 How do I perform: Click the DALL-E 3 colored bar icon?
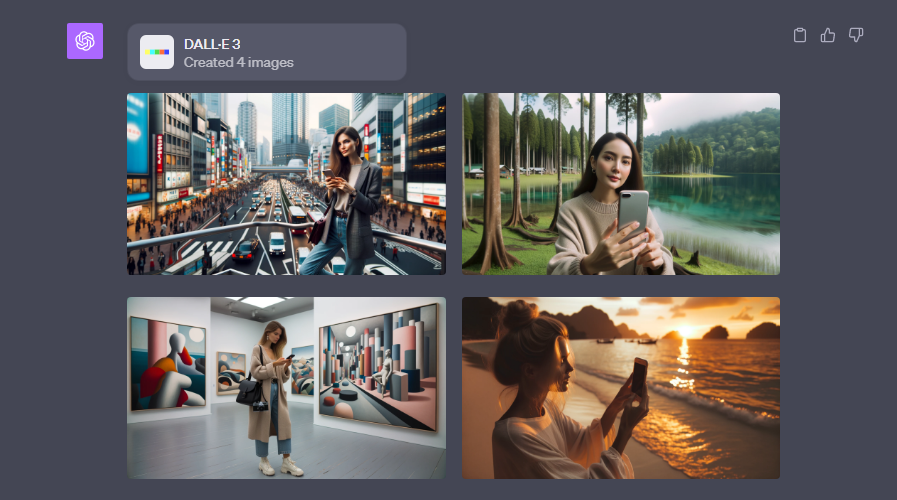(x=157, y=52)
